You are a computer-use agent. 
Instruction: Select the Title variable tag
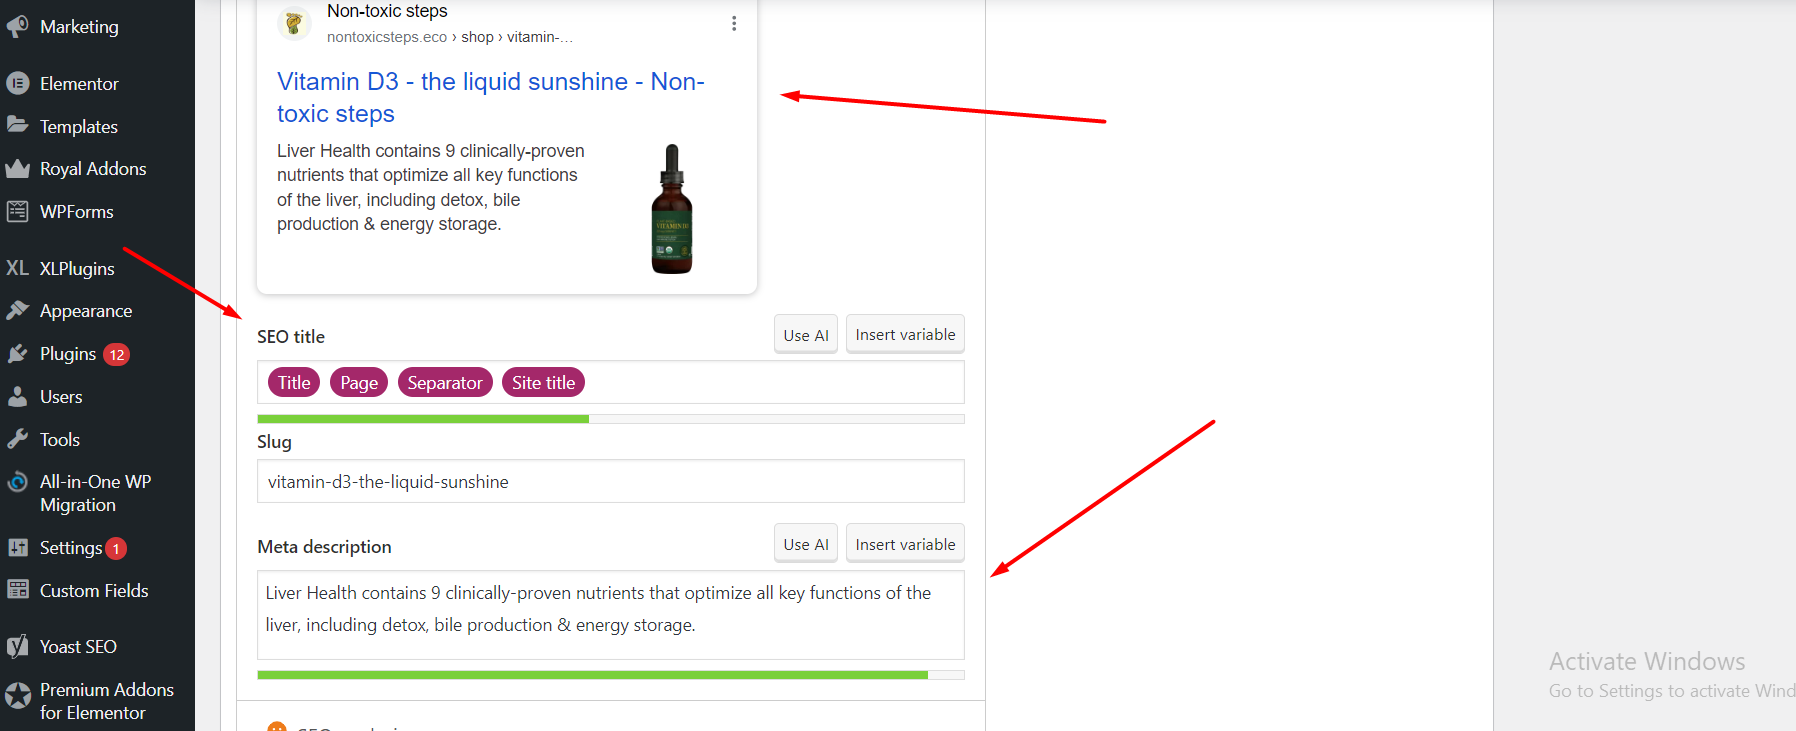tap(294, 382)
